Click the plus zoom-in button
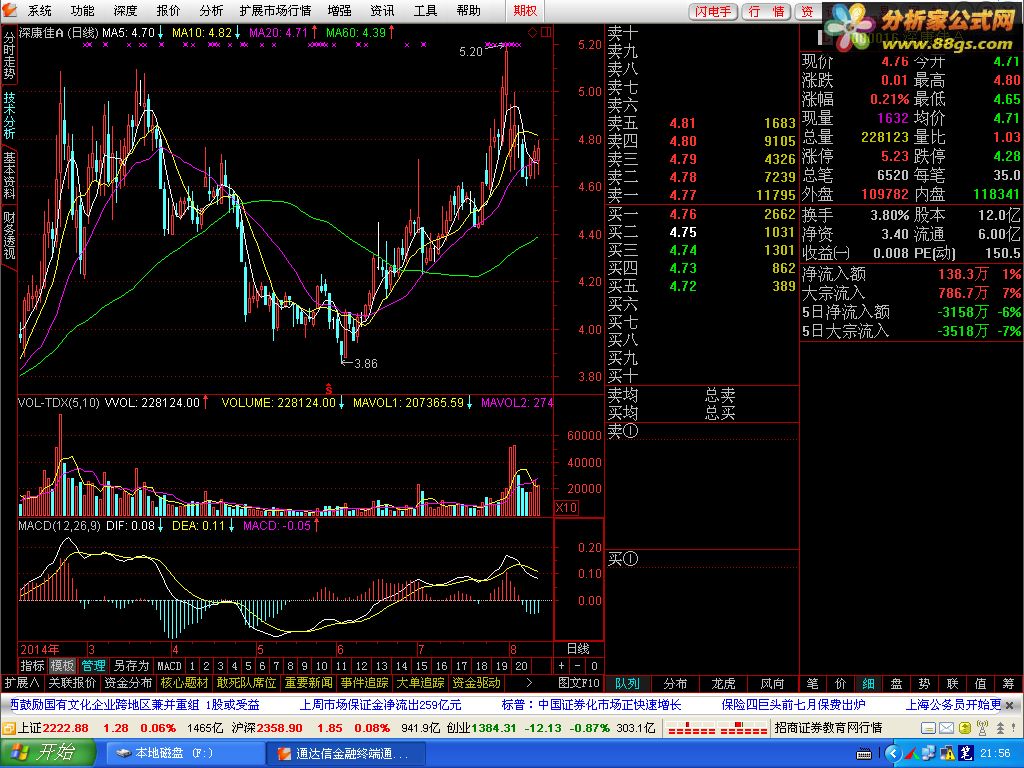 562,666
